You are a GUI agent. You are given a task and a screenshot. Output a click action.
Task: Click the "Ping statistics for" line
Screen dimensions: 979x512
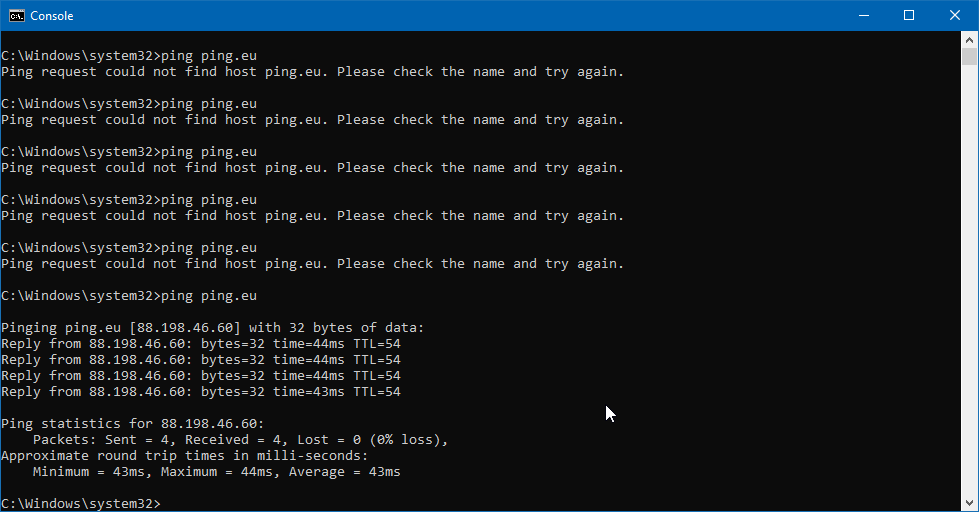click(132, 423)
